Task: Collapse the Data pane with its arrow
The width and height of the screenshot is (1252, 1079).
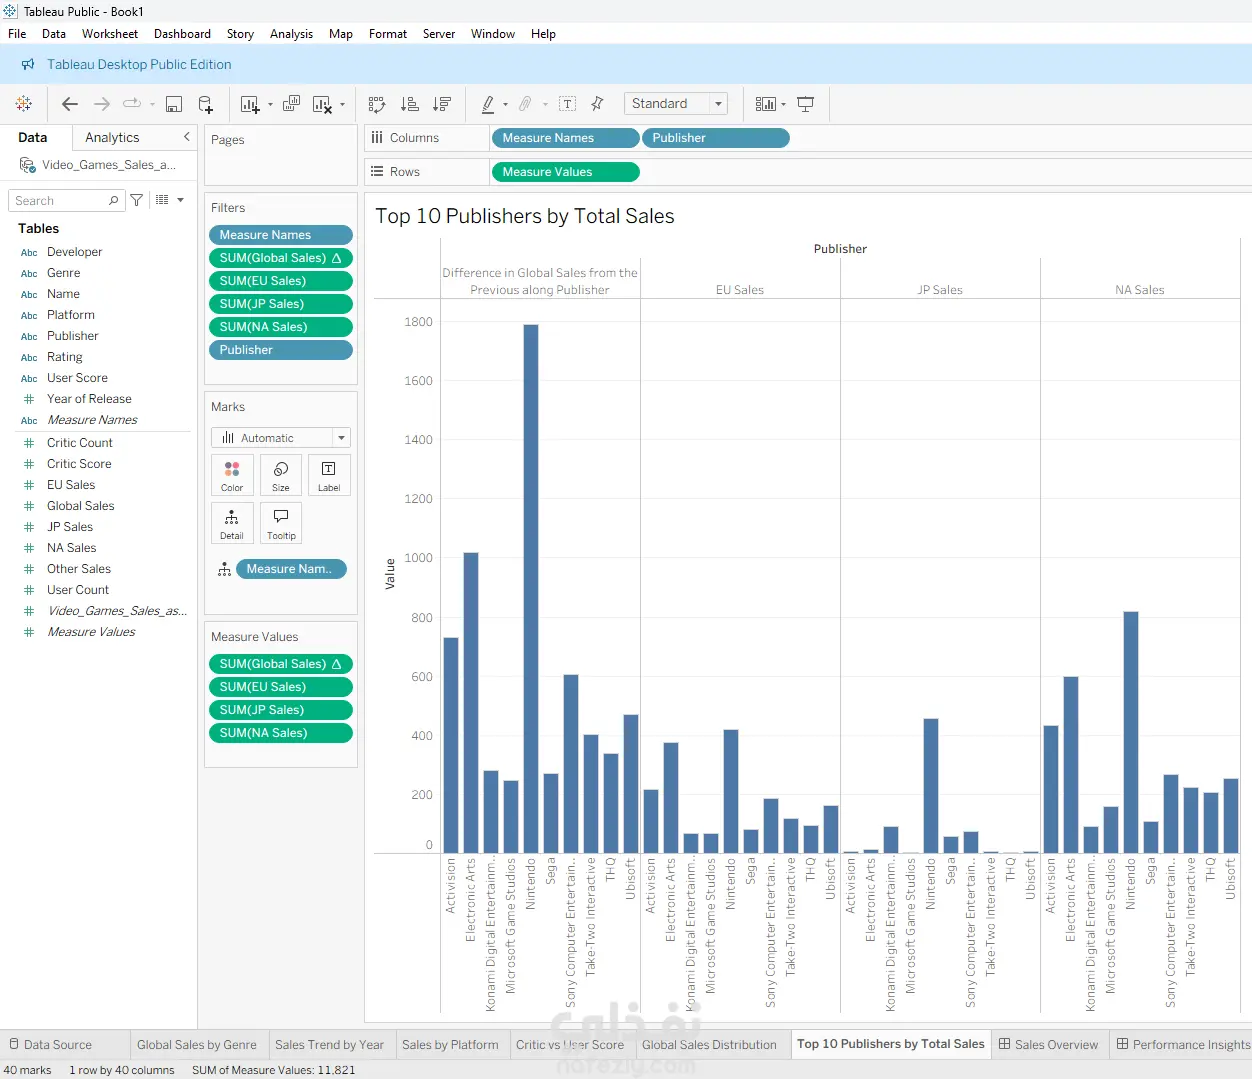Action: click(186, 137)
